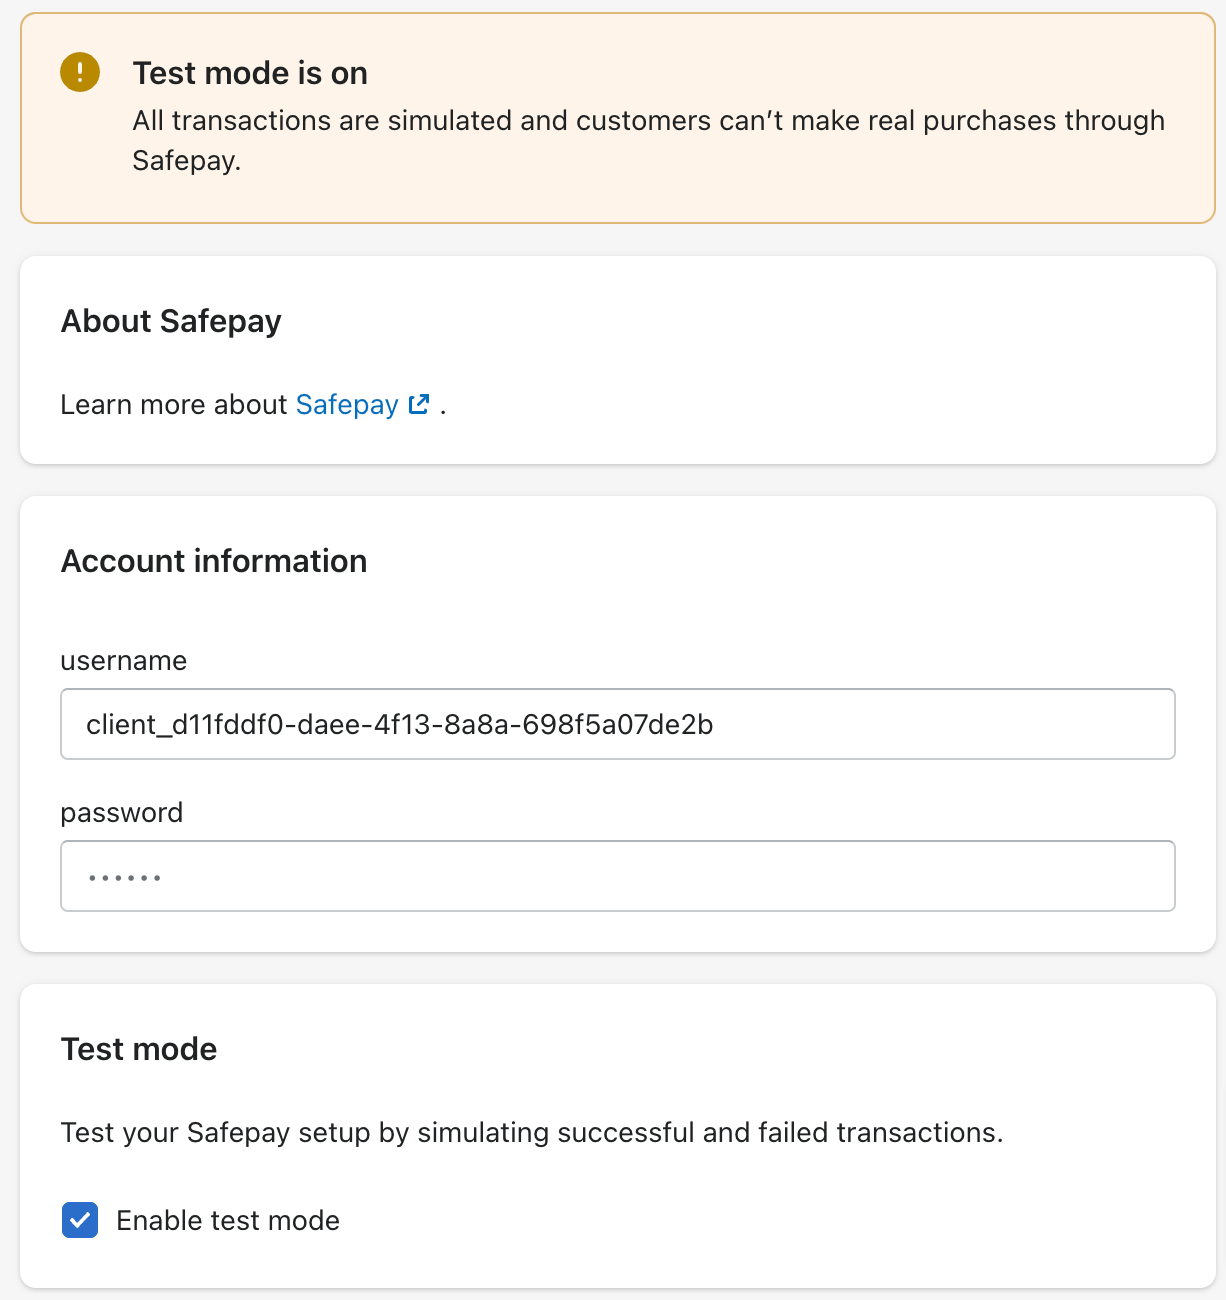Click the simulated transactions banner description
Screen dimensions: 1226x1300
coord(649,140)
